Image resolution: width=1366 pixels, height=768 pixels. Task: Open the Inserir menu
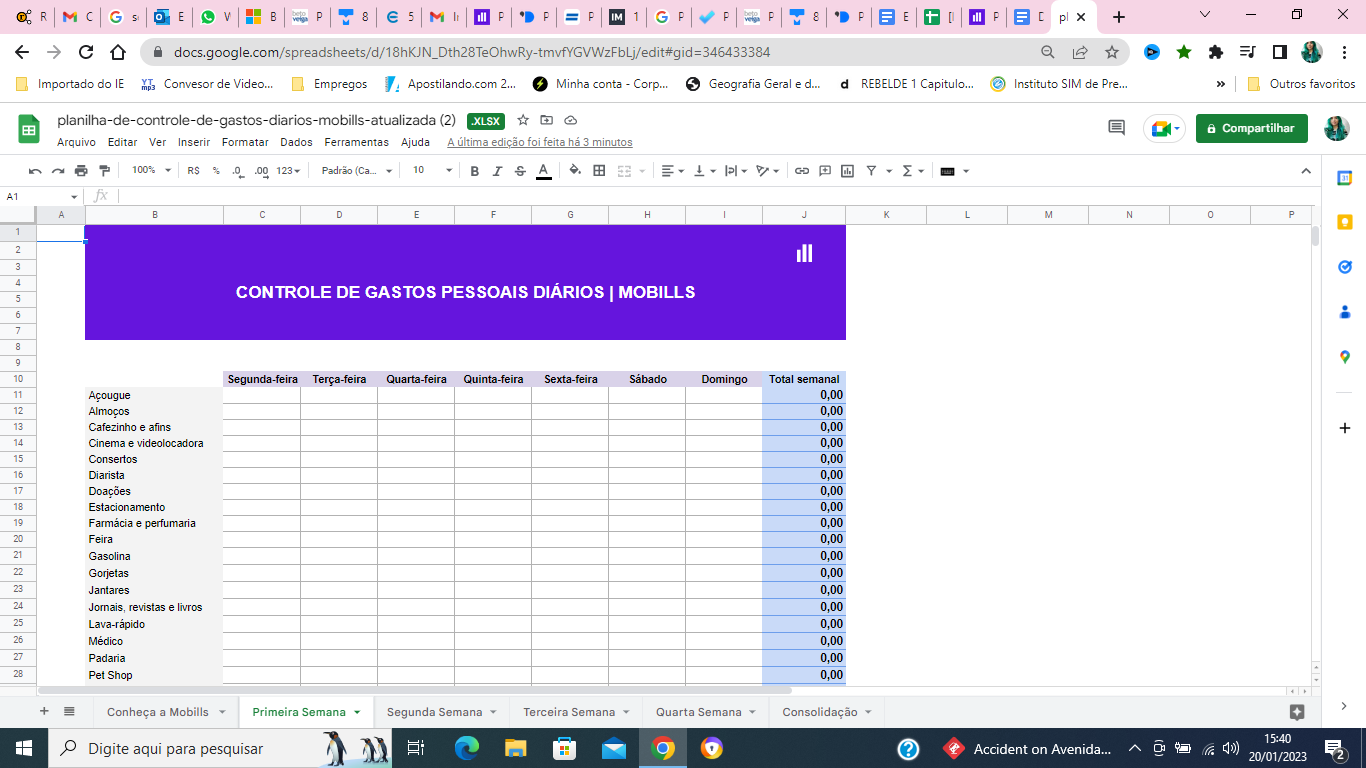[x=194, y=142]
